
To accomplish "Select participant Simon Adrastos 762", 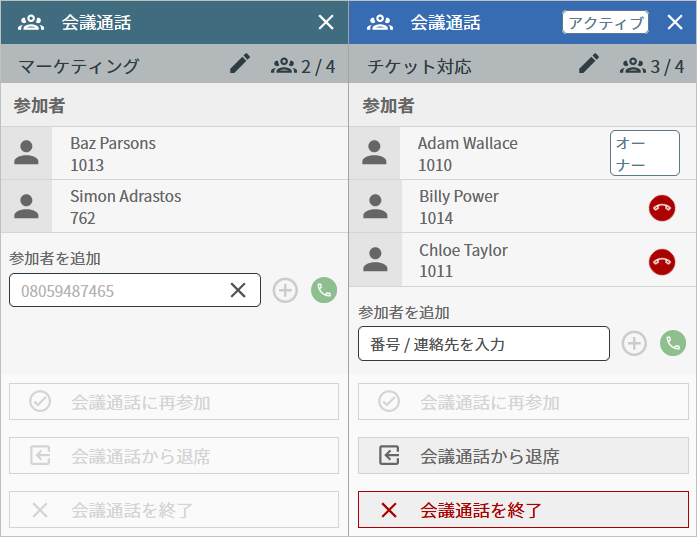I will (x=174, y=206).
